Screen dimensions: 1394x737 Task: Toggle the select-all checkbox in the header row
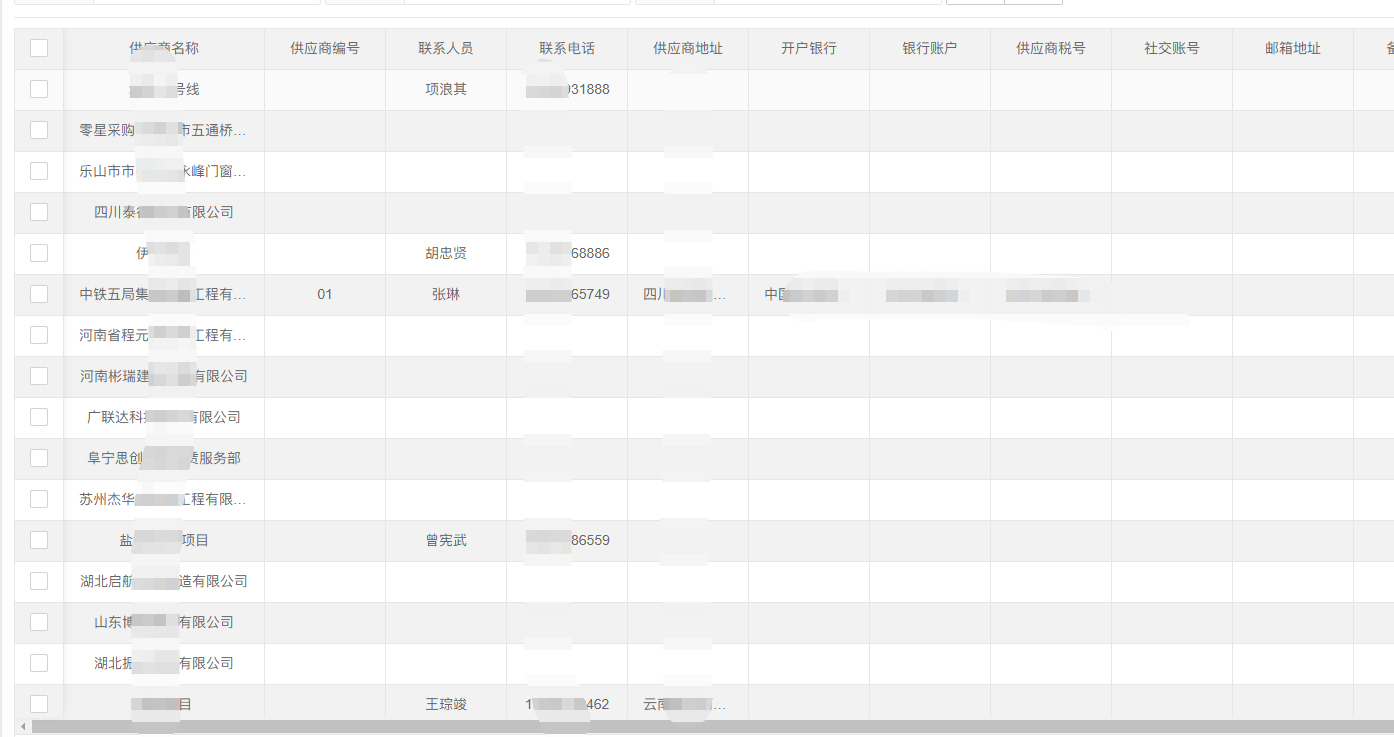pyautogui.click(x=38, y=47)
